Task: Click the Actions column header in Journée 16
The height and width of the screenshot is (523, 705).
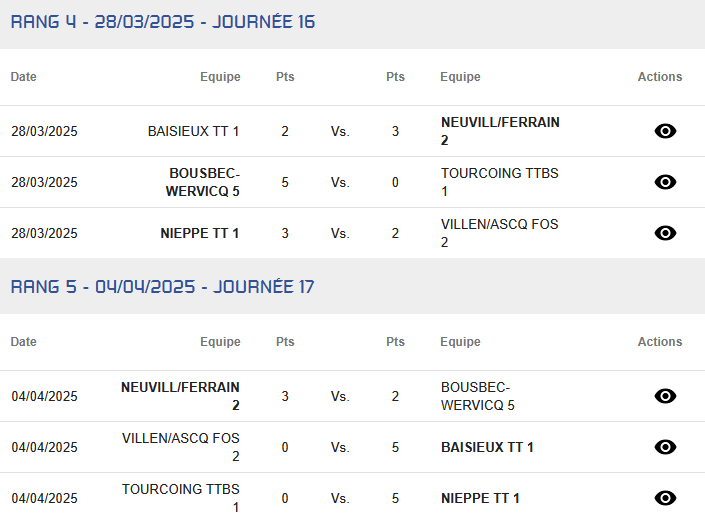Action: click(x=660, y=76)
